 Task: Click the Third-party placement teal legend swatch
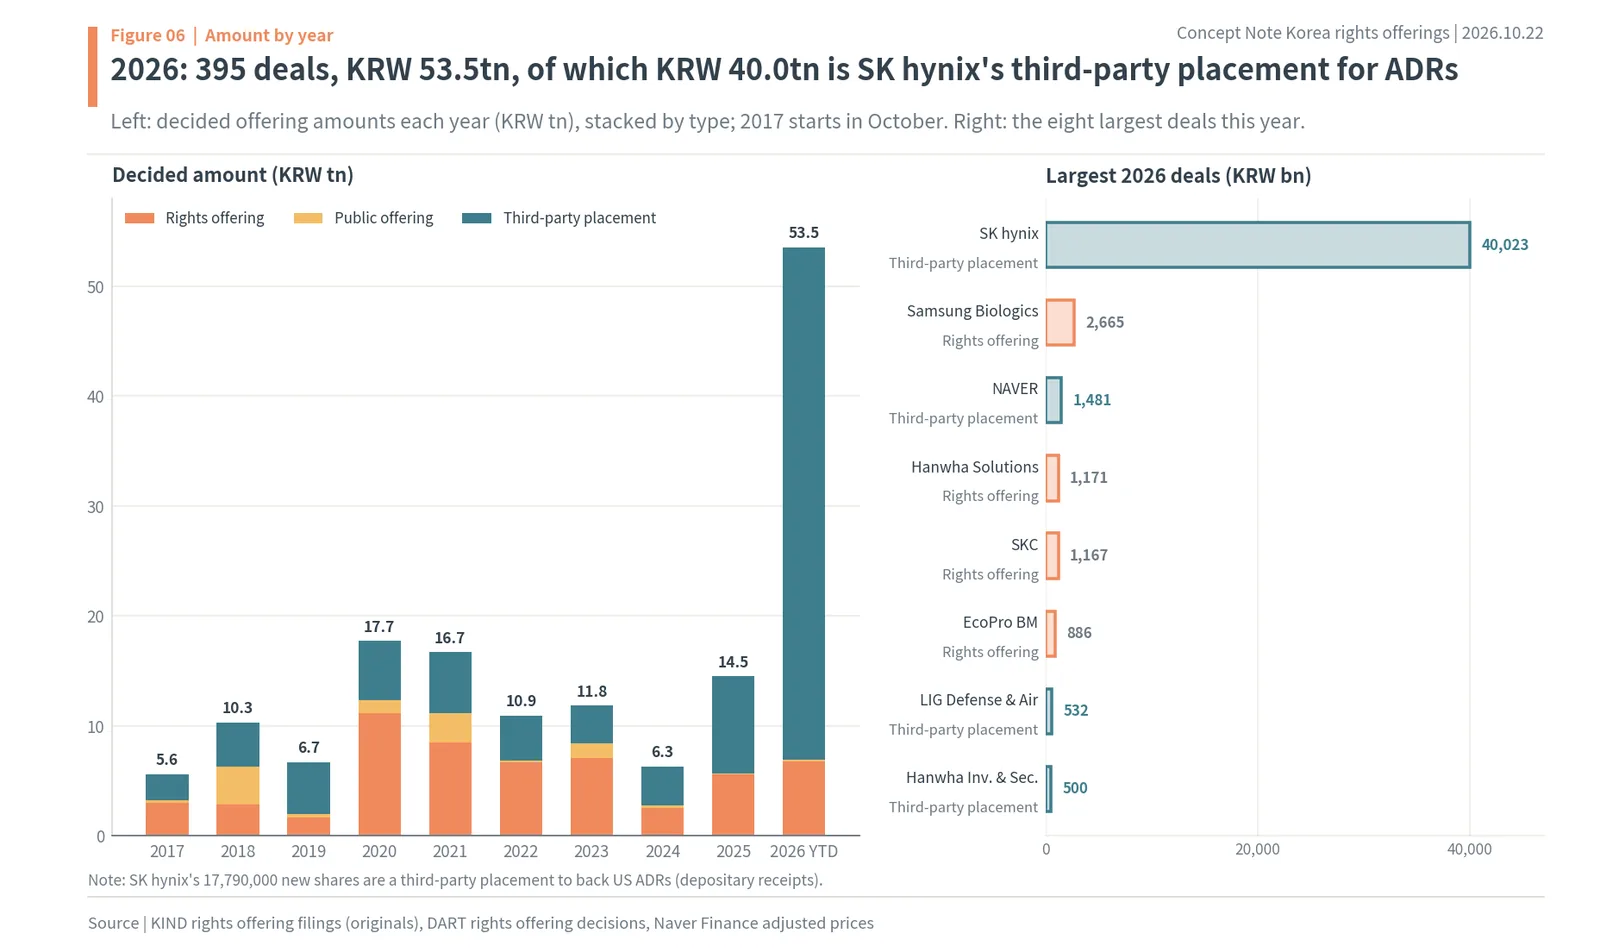pyautogui.click(x=477, y=218)
